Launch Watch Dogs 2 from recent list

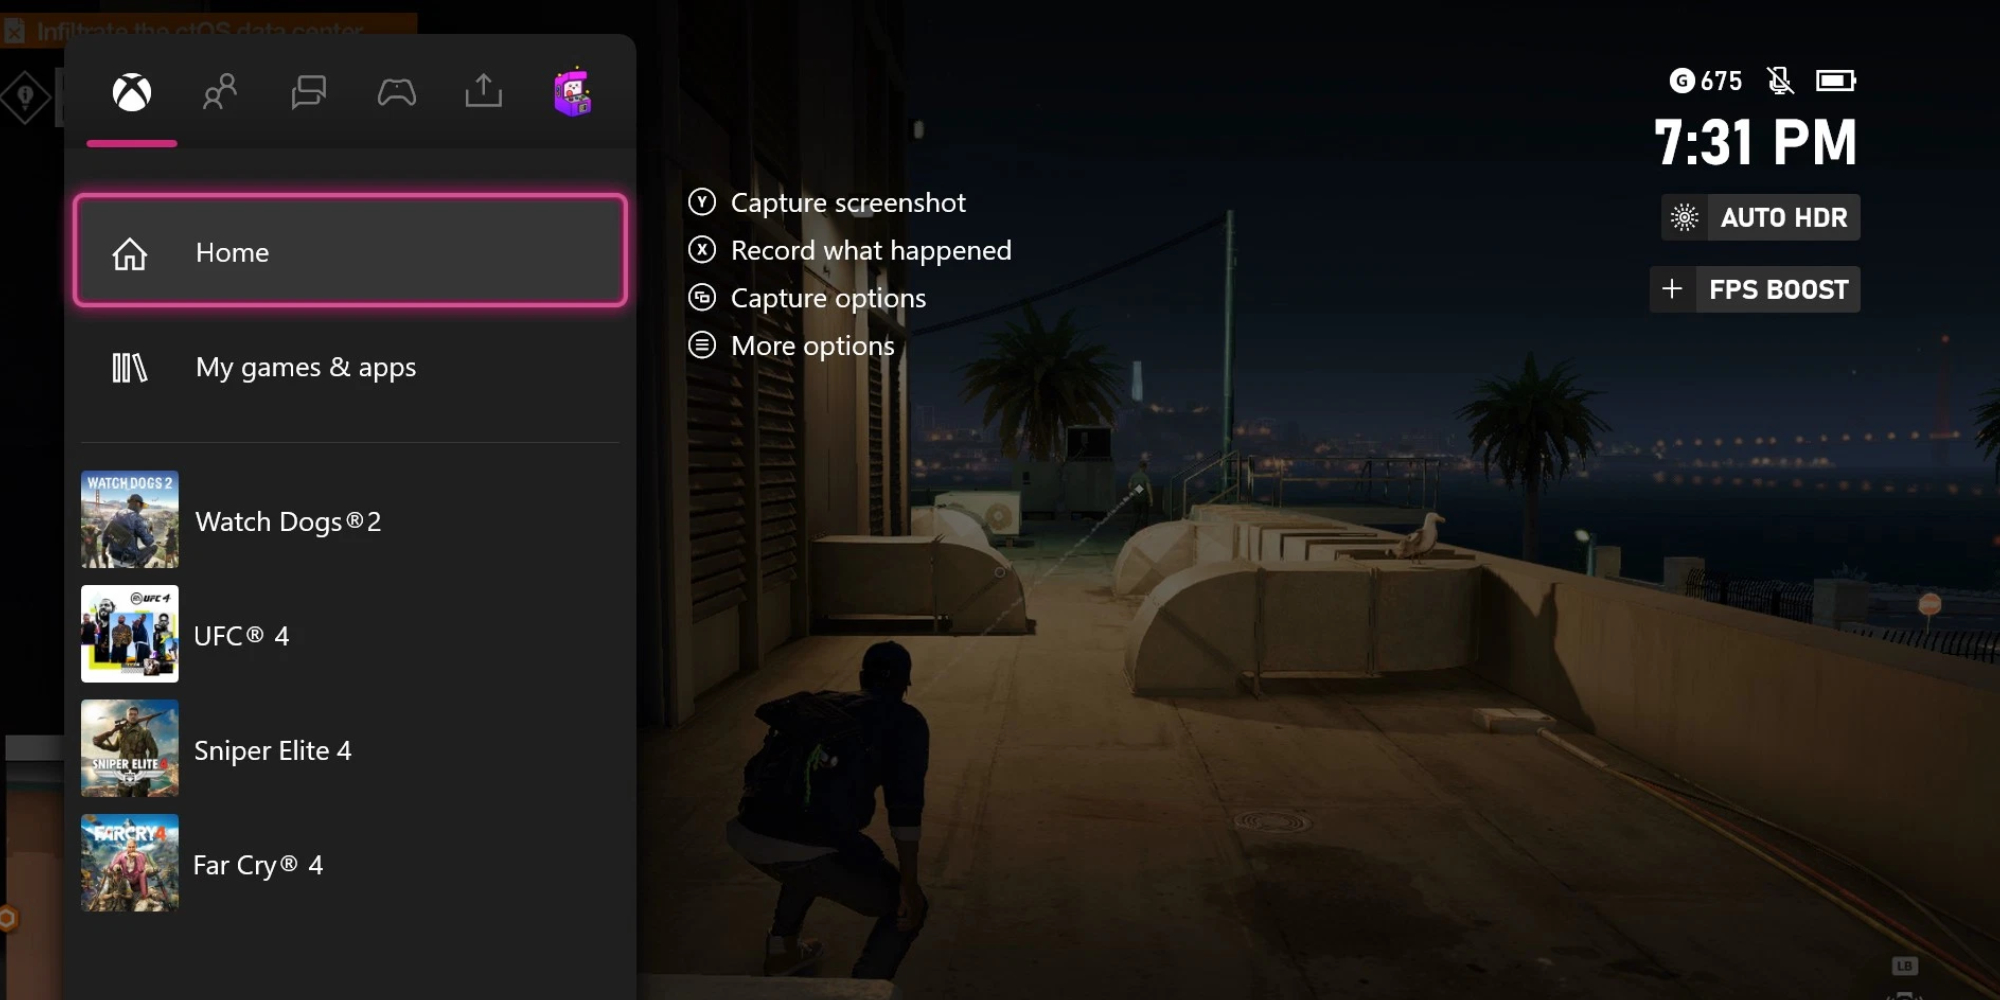350,520
